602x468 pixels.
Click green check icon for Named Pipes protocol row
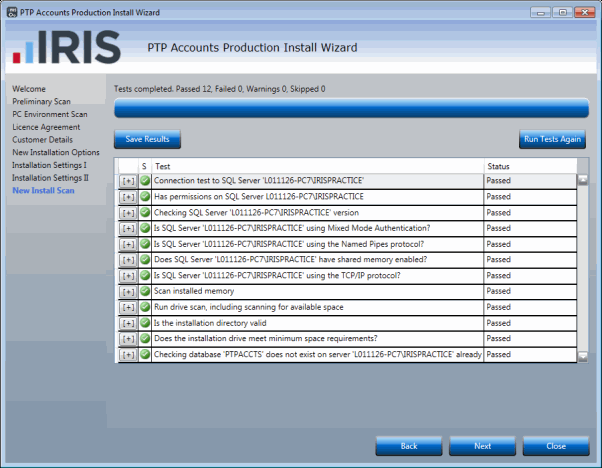pyautogui.click(x=145, y=244)
